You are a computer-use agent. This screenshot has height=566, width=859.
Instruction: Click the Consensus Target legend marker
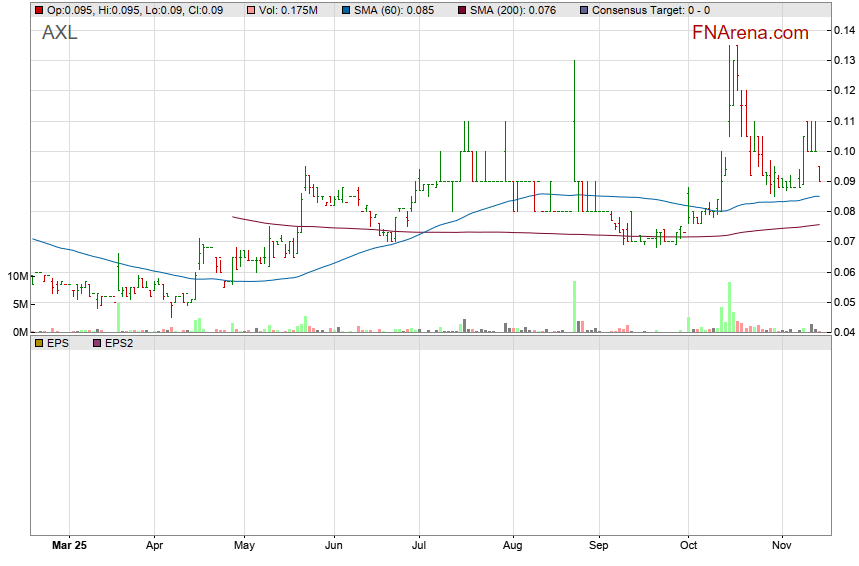pos(583,10)
